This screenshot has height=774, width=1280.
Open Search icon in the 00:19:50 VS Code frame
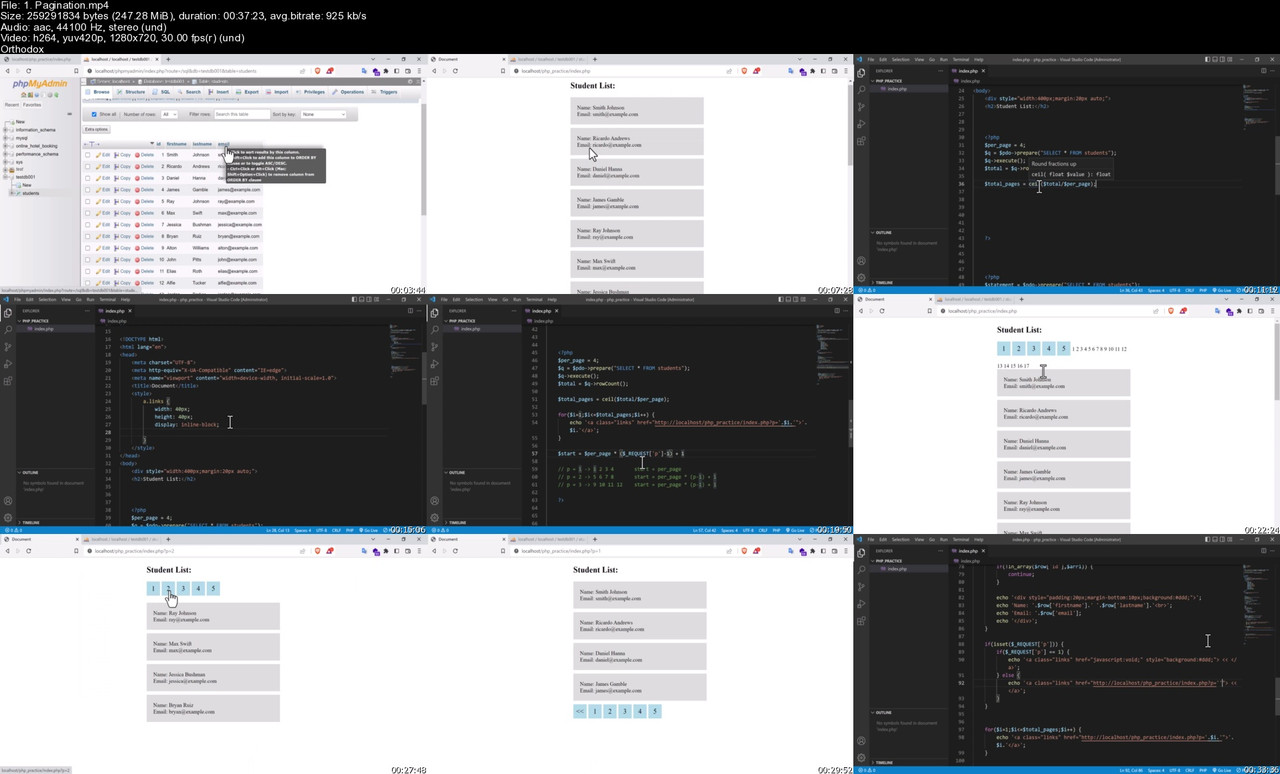pyautogui.click(x=435, y=330)
